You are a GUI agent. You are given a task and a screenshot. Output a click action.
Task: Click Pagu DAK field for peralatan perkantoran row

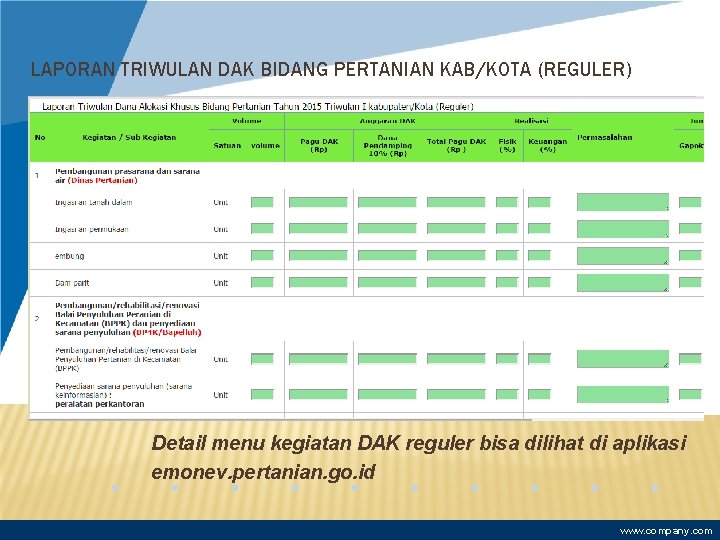(x=318, y=394)
